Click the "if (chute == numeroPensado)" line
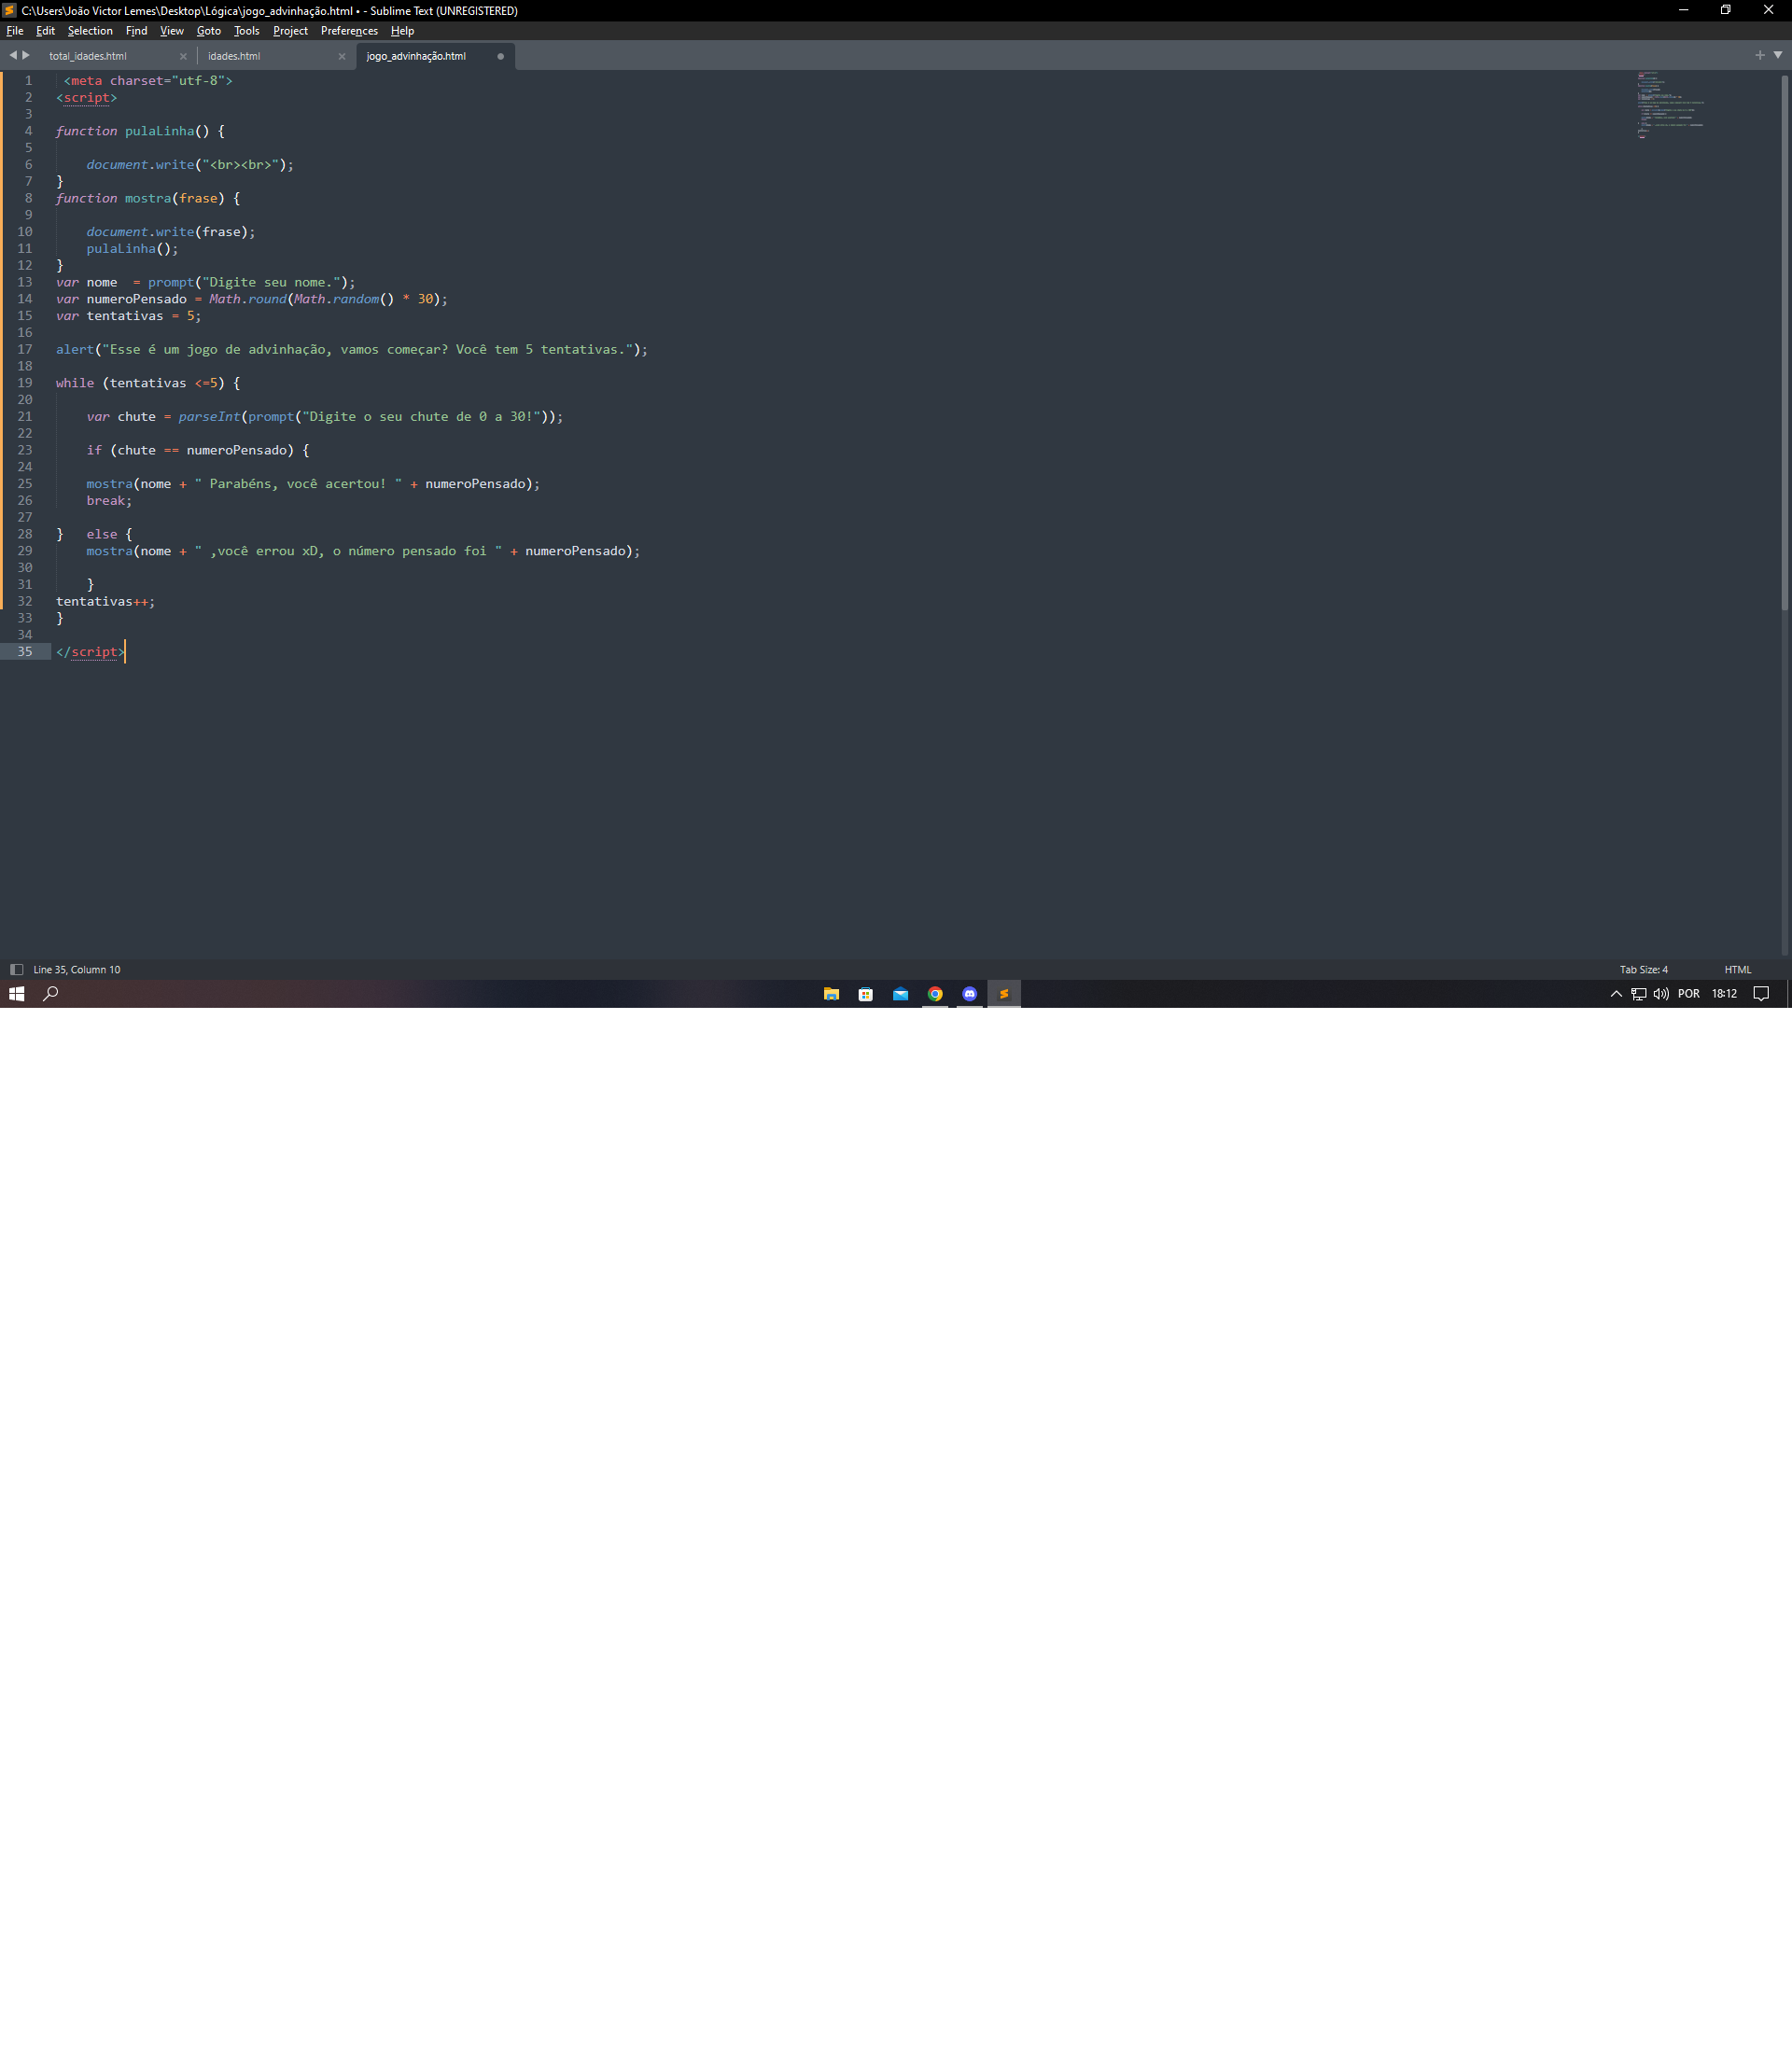This screenshot has width=1792, height=2053. tap(198, 450)
